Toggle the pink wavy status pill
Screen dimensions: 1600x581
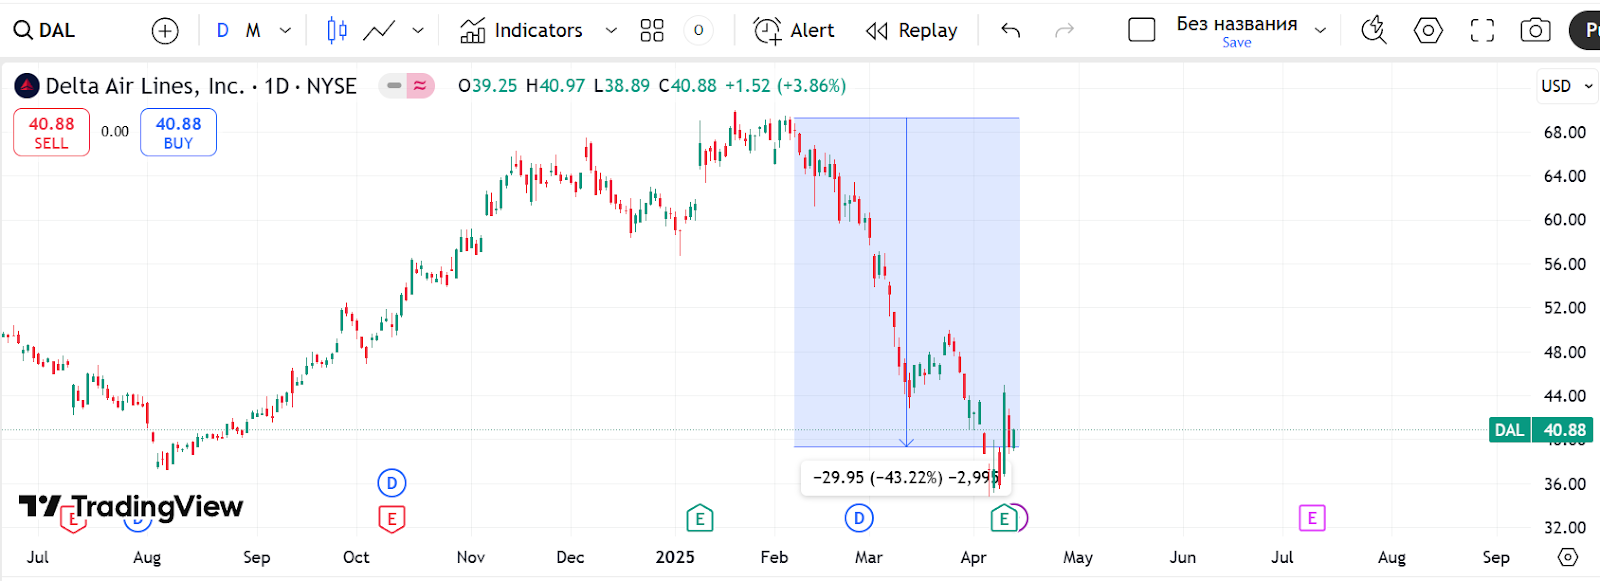tap(420, 86)
